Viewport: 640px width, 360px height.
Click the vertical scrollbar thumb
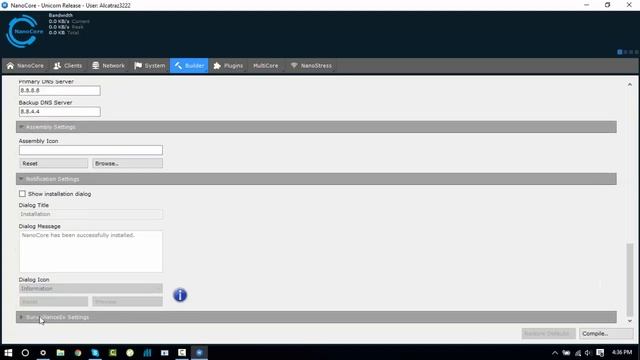630,280
